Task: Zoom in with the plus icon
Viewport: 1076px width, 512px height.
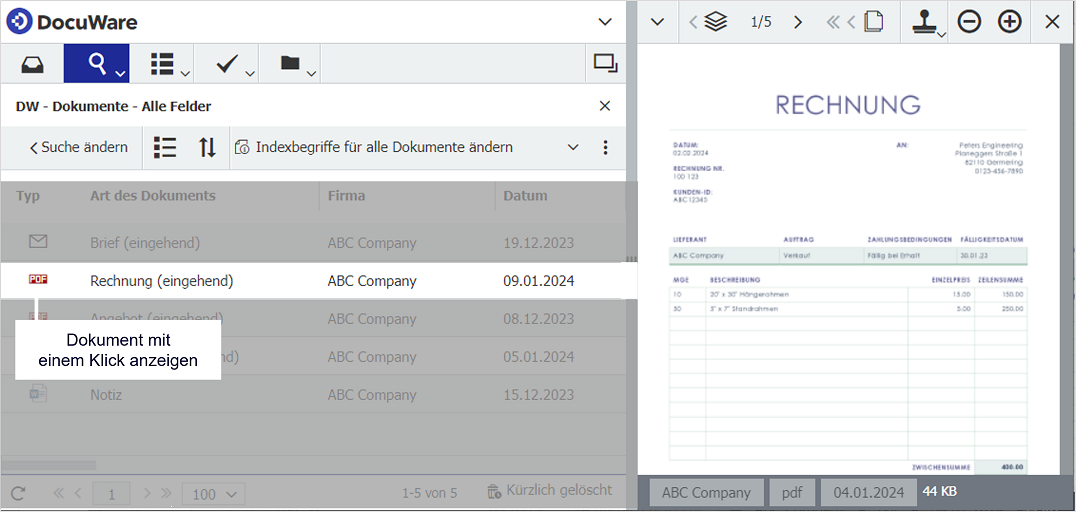Action: [1010, 21]
